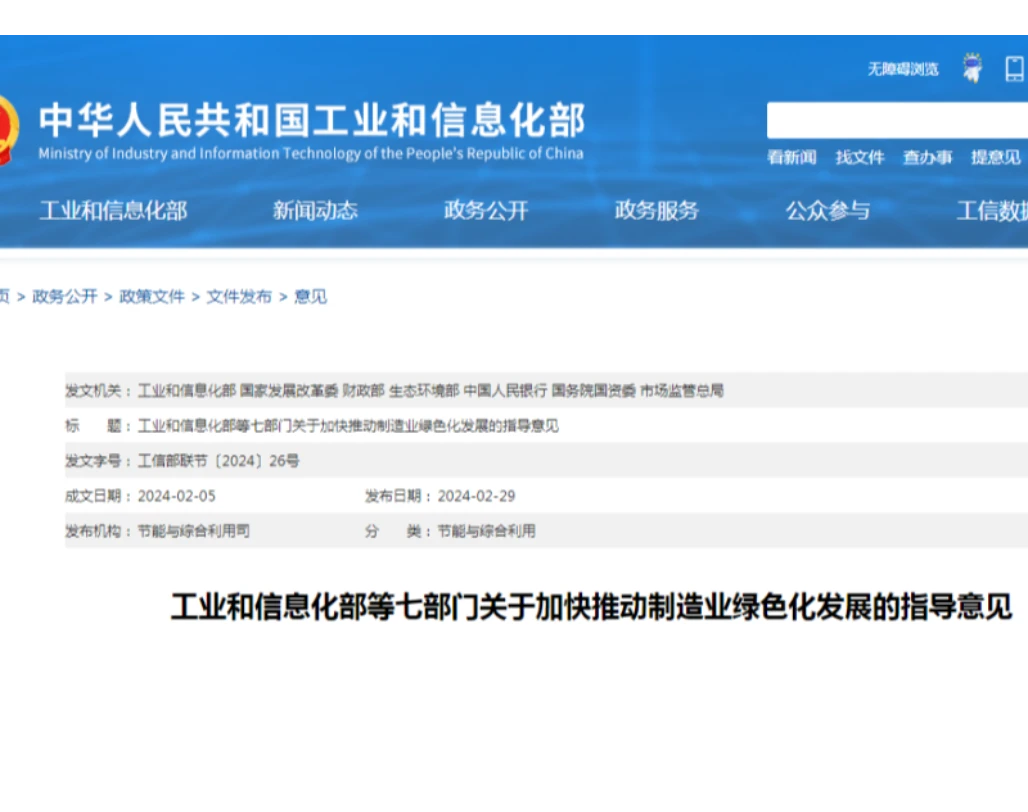The image size is (1028, 812).
Task: Click 意见 in the breadcrumb trail
Action: click(x=309, y=296)
